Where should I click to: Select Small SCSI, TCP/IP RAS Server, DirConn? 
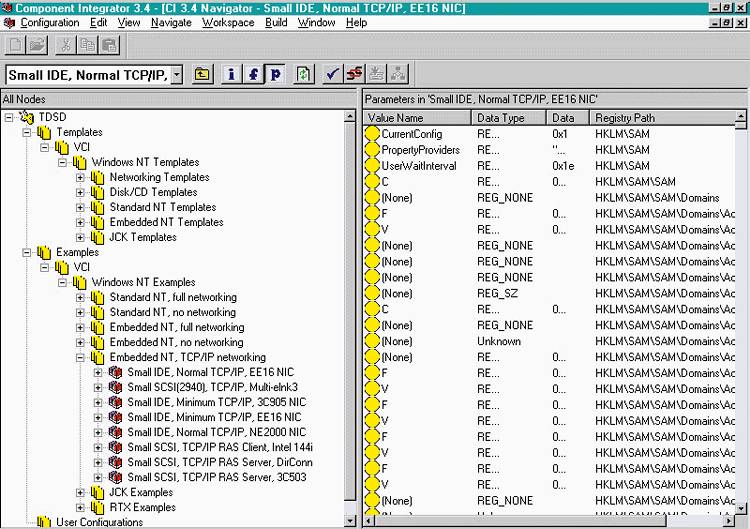pos(220,463)
